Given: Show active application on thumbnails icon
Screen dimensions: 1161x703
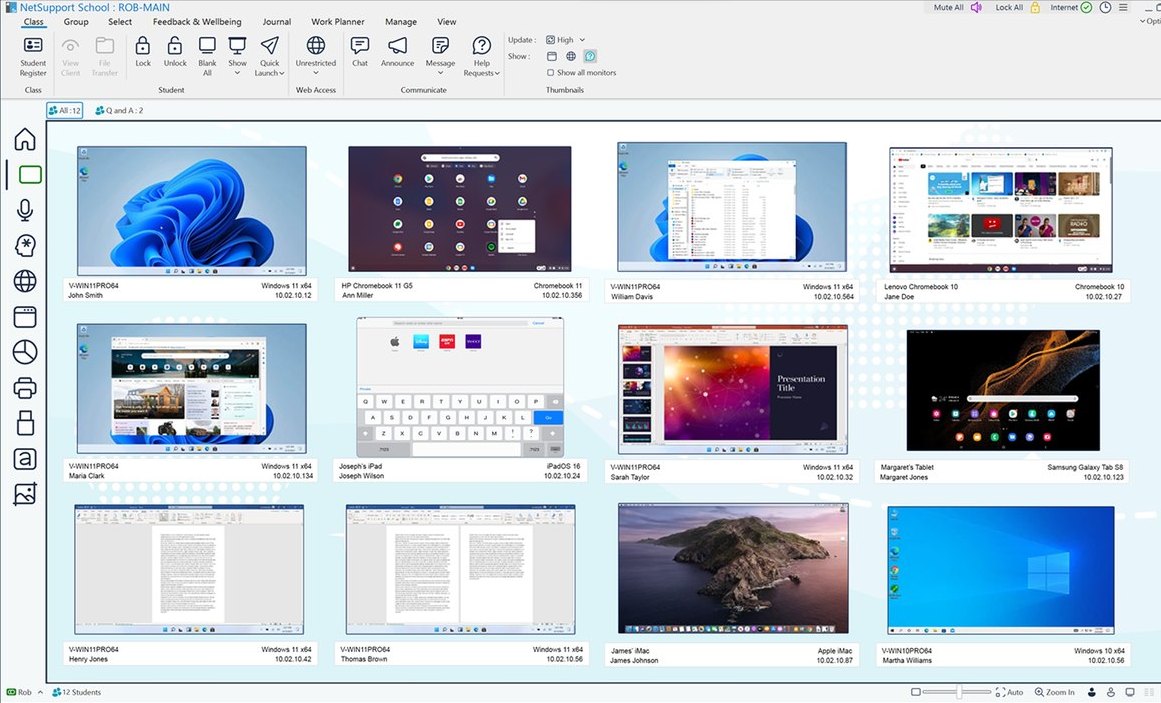Looking at the screenshot, I should click(x=552, y=56).
